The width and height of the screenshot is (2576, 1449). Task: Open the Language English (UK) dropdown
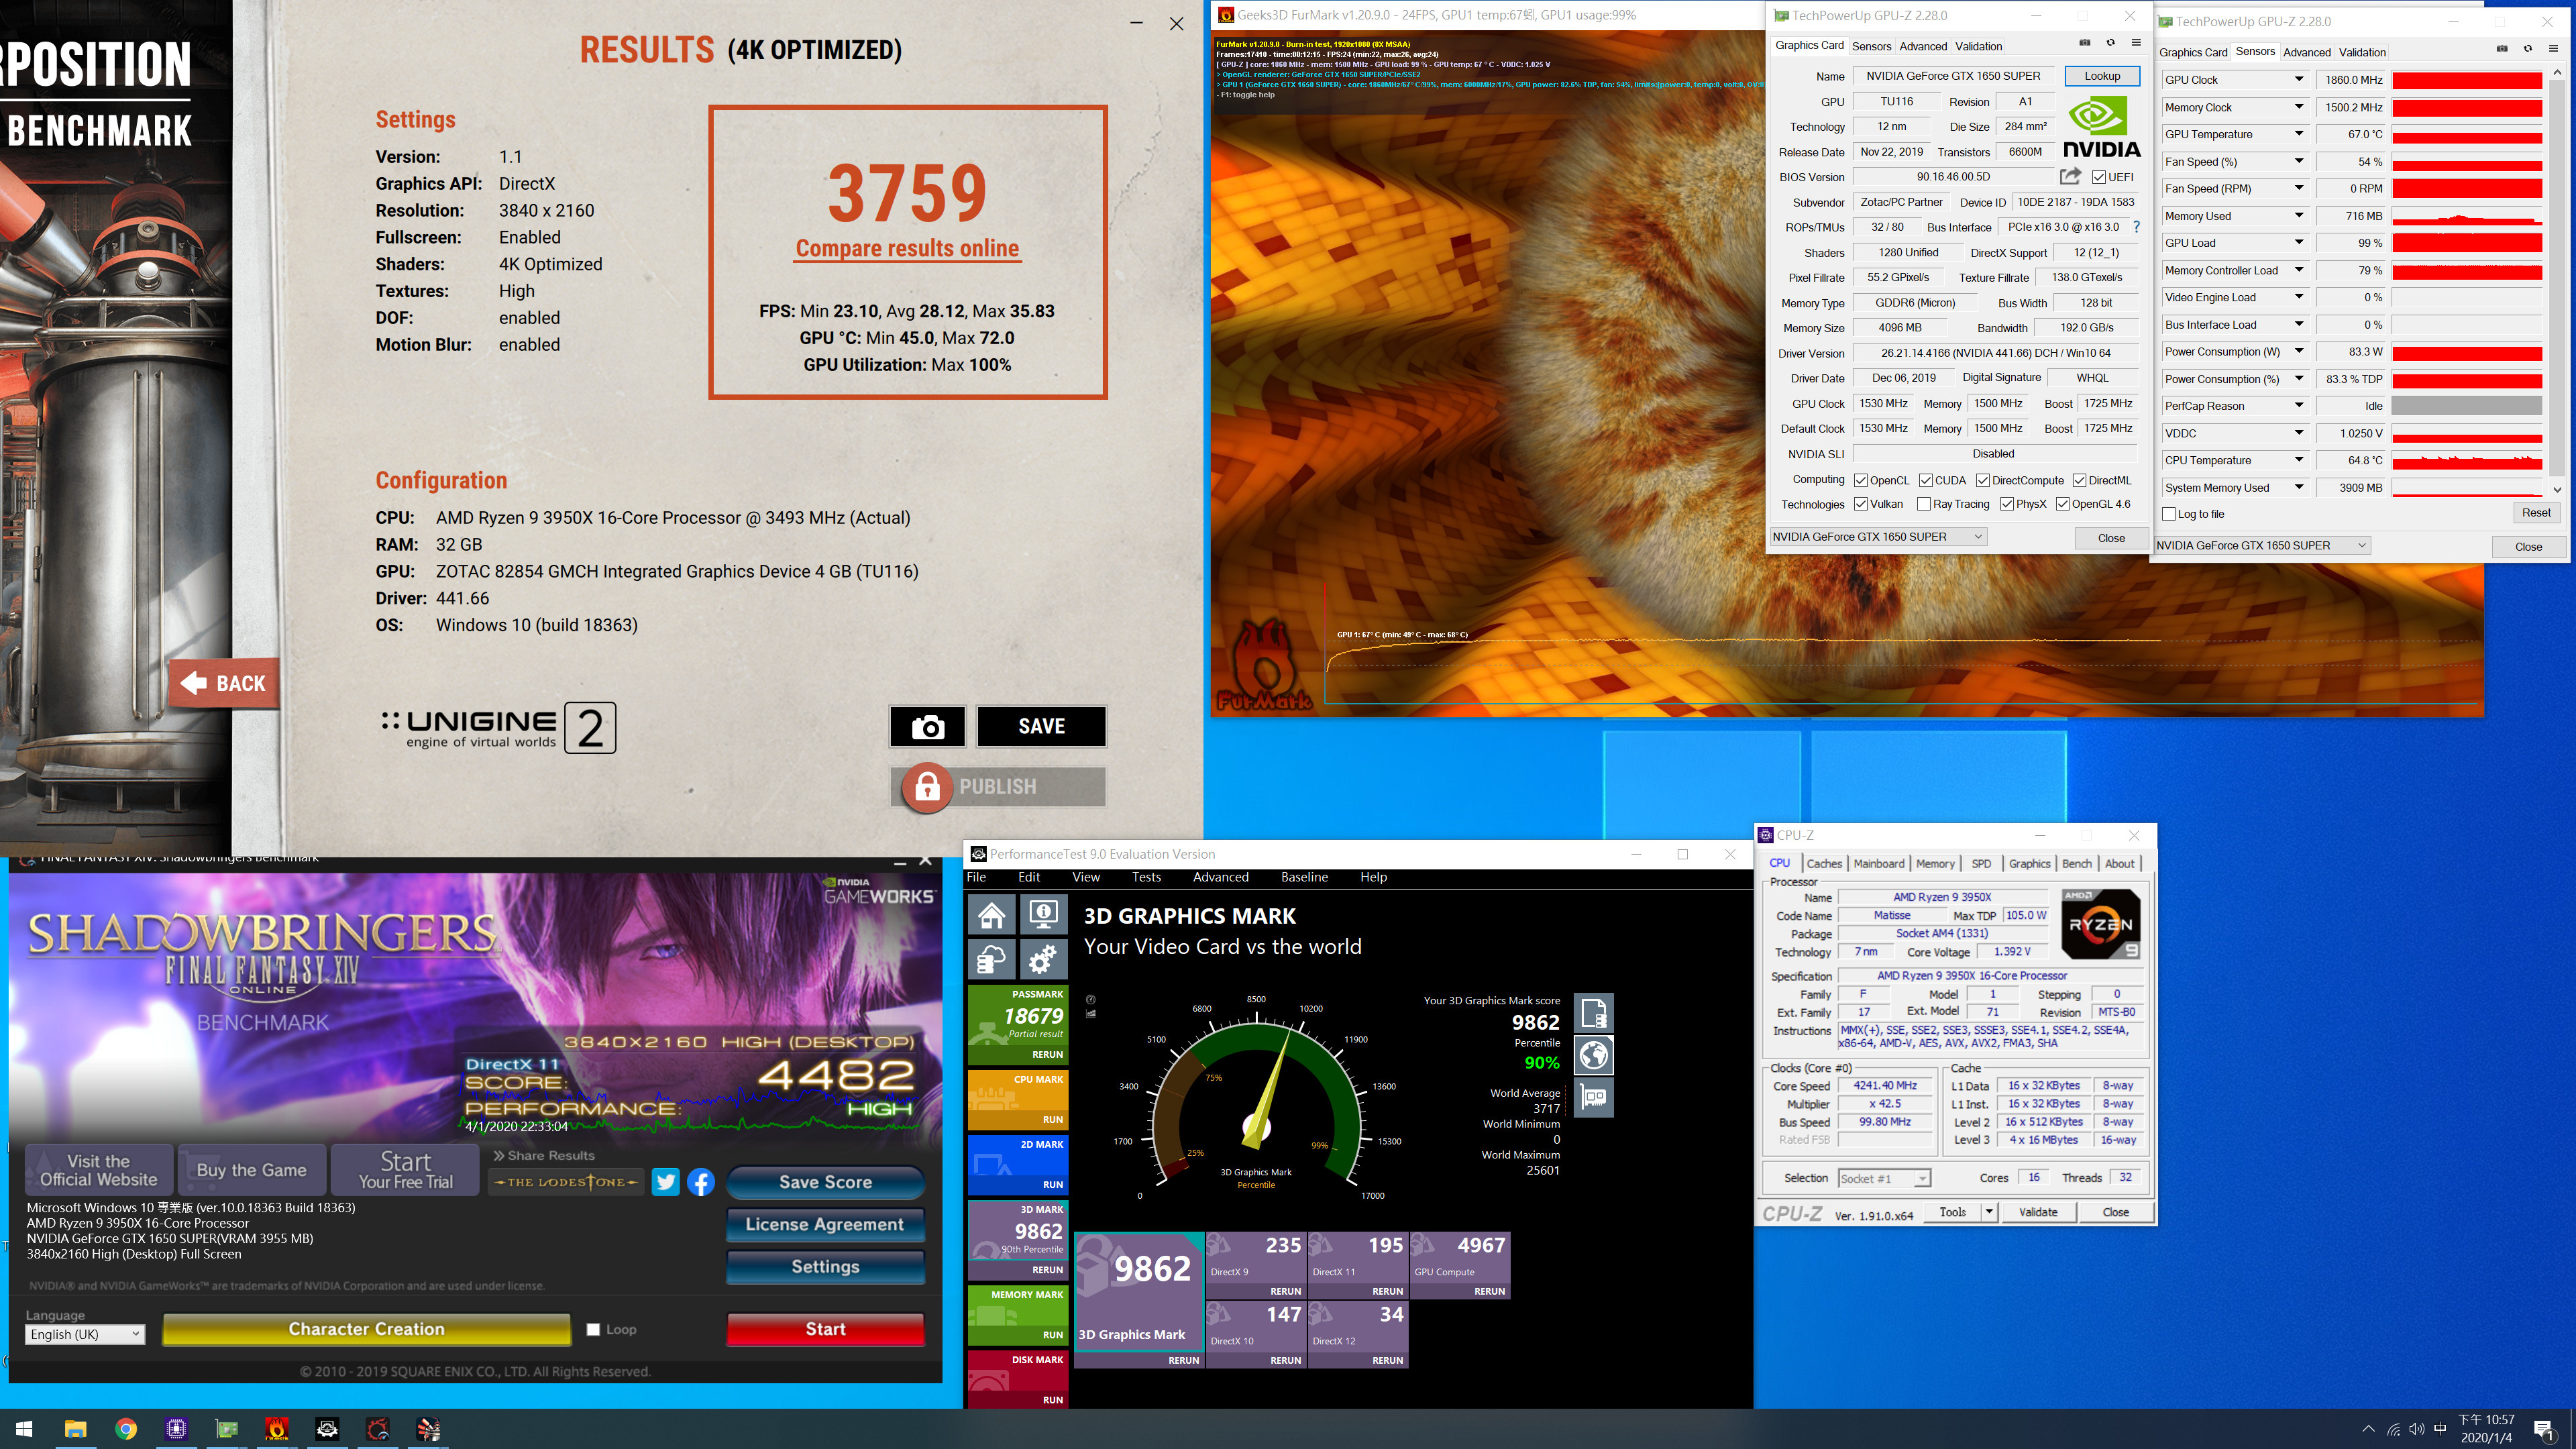(85, 1334)
